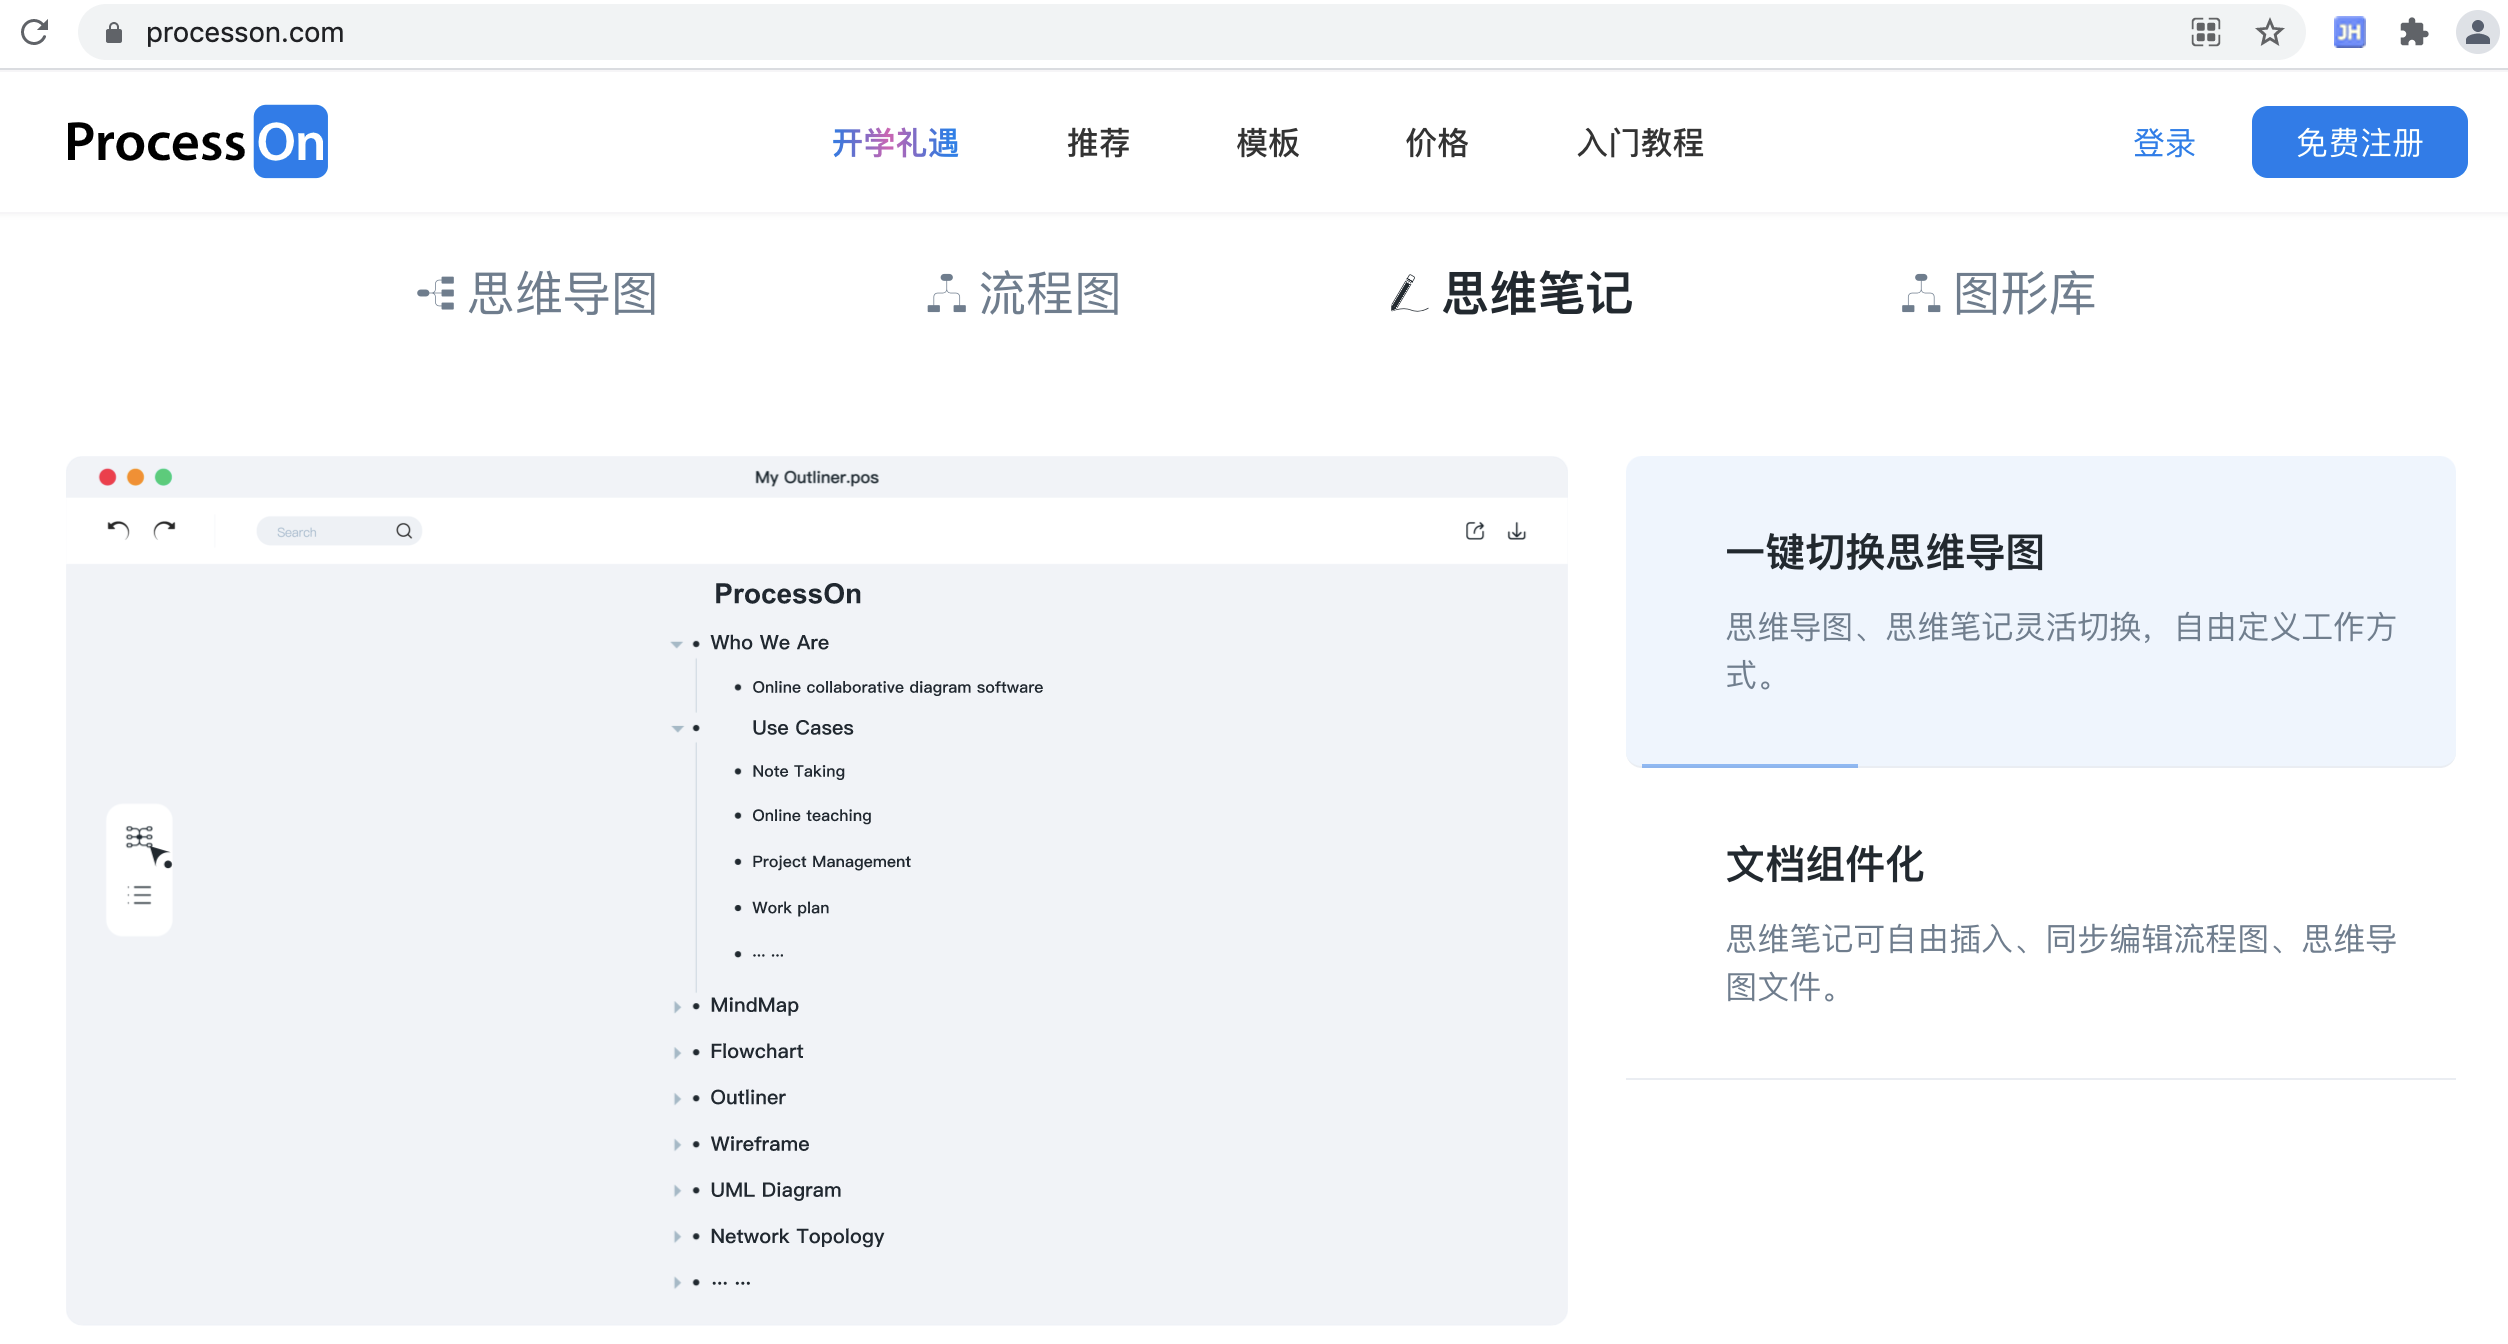The height and width of the screenshot is (1344, 2508).
Task: Click the UML Diagram text
Action: pyautogui.click(x=776, y=1189)
